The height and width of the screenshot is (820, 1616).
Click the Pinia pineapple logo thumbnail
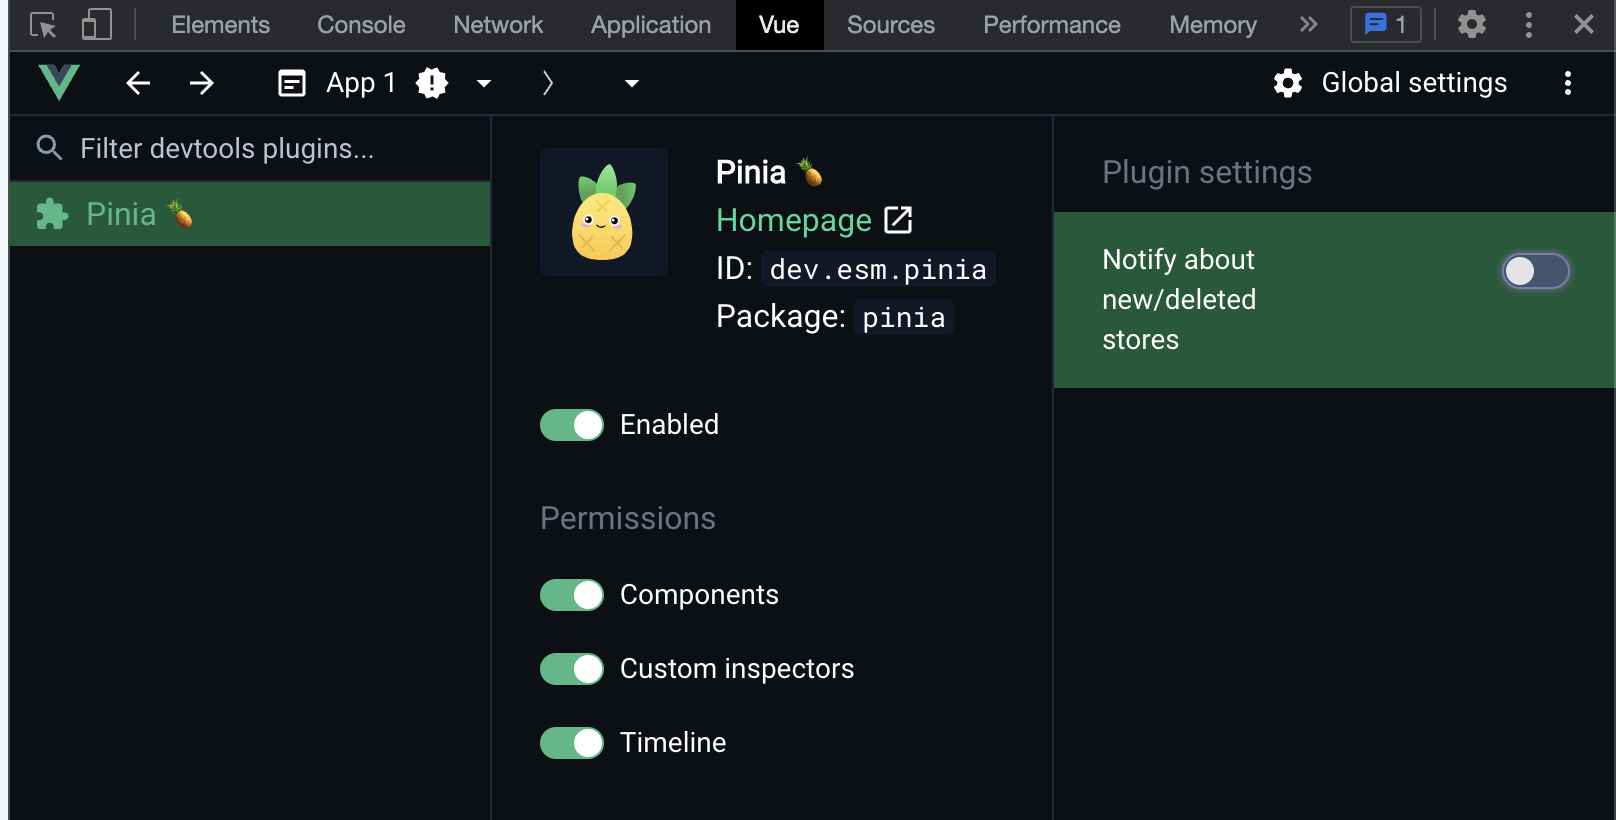tap(604, 212)
